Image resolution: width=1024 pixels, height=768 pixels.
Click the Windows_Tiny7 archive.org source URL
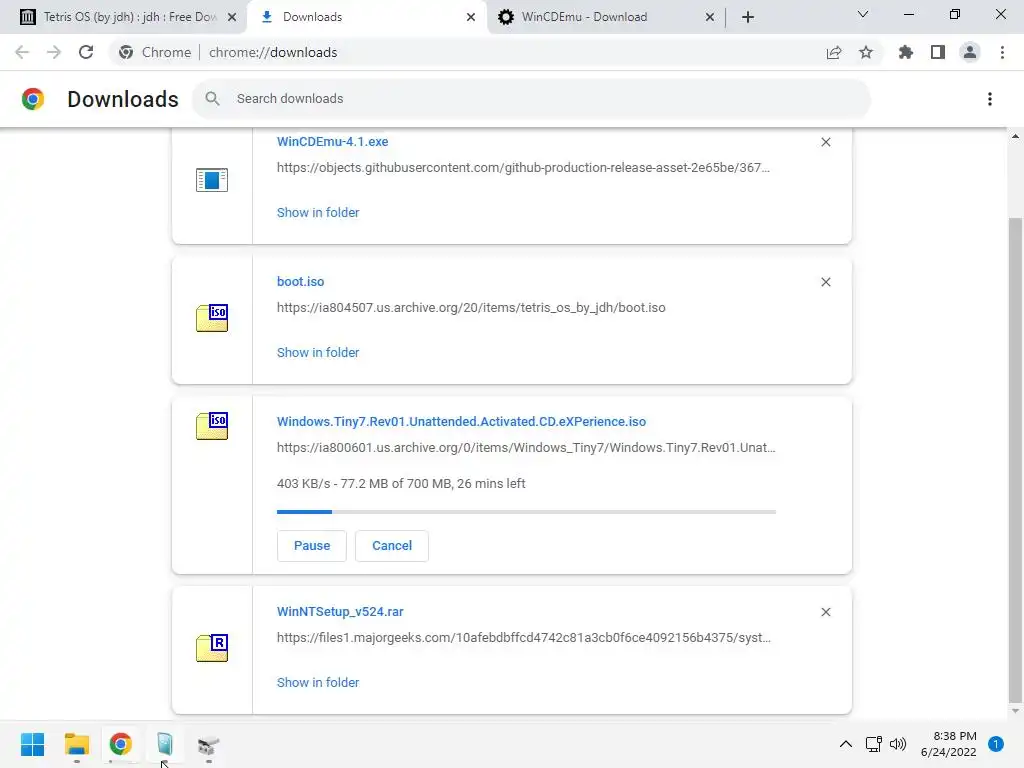pos(526,448)
